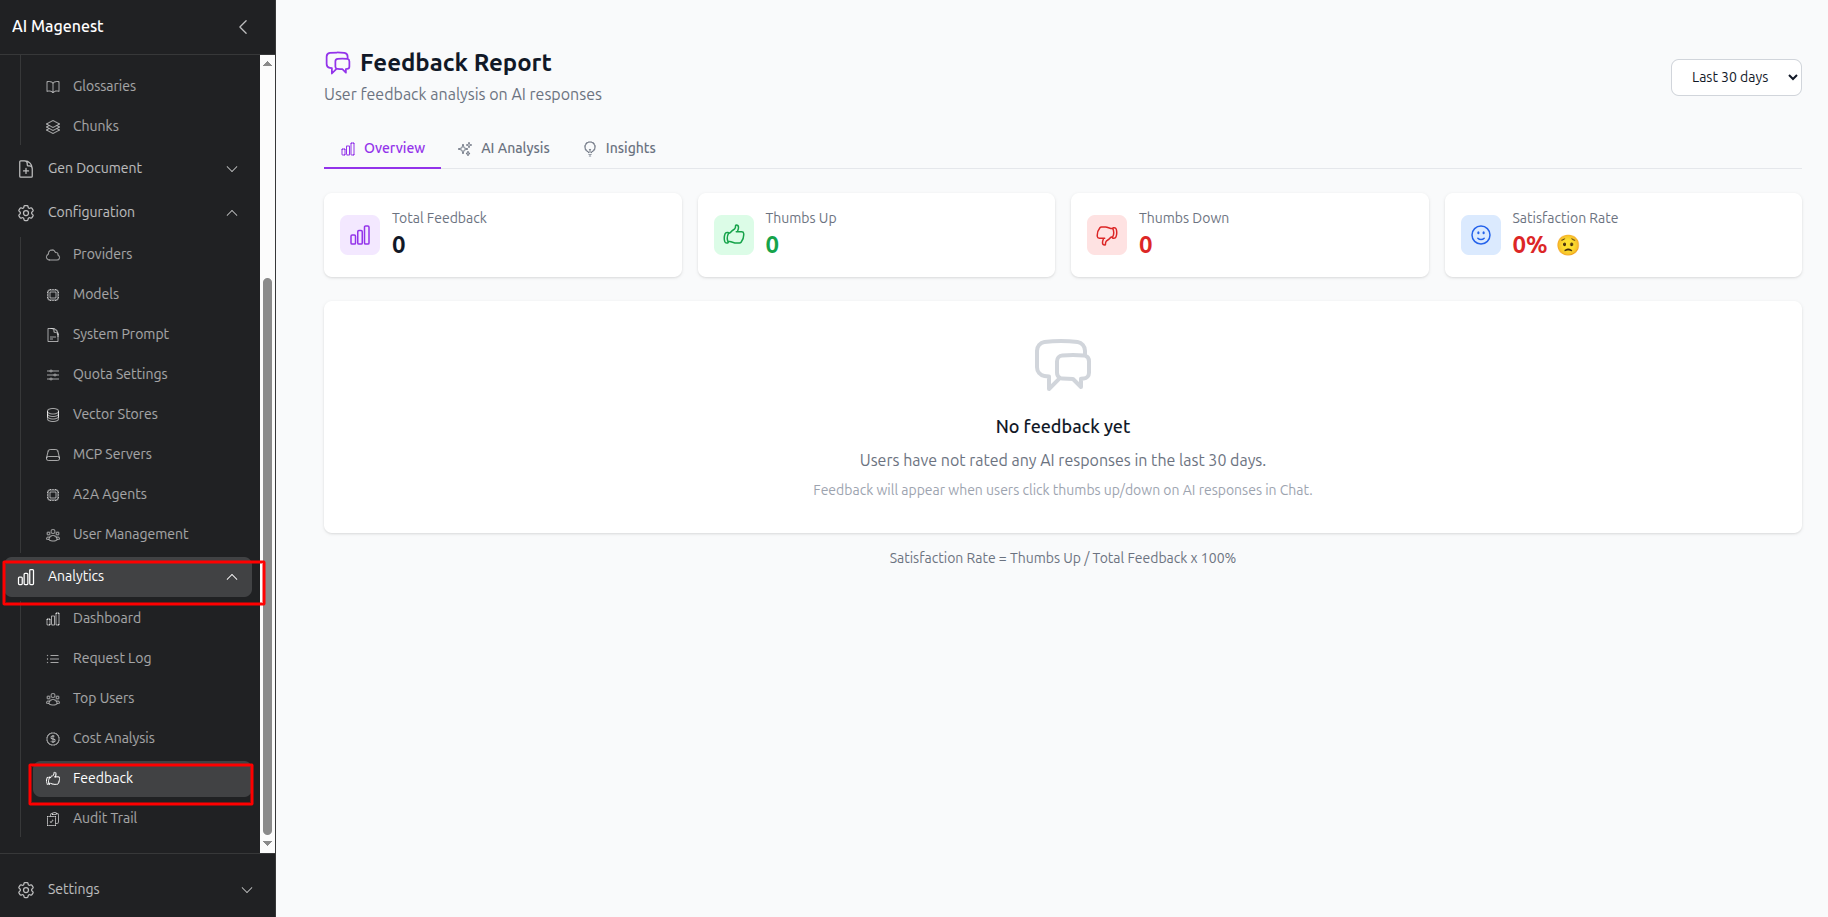
Task: Click the Total Feedback purple chart icon
Action: click(360, 235)
